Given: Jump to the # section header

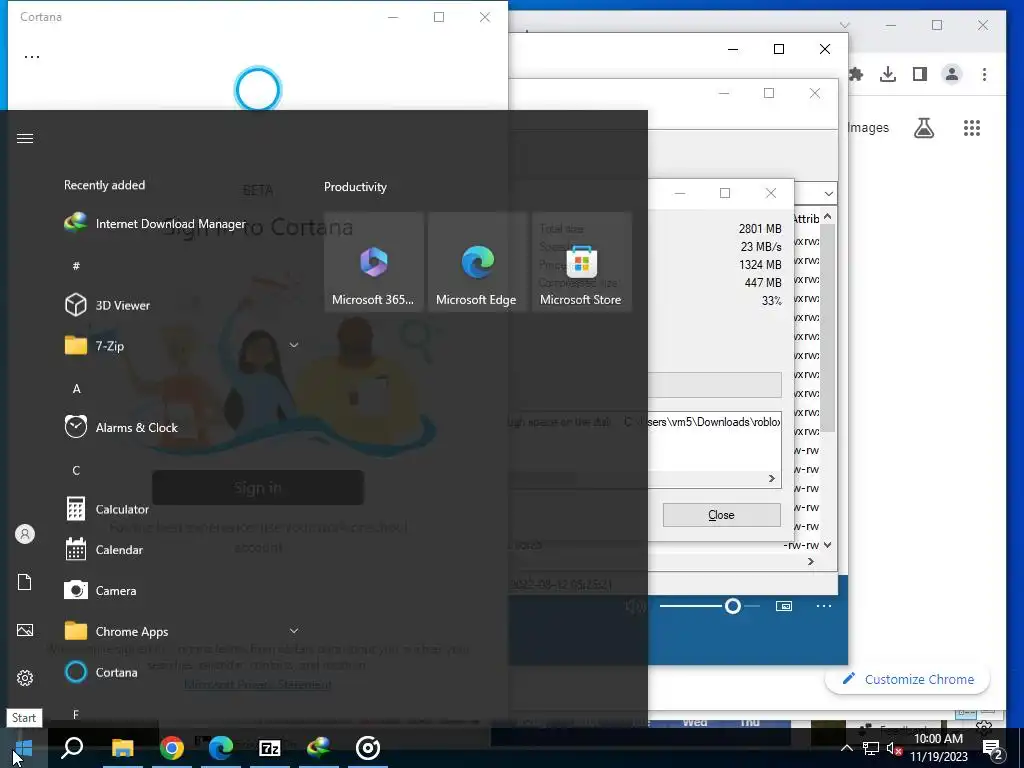Looking at the screenshot, I should 76,265.
